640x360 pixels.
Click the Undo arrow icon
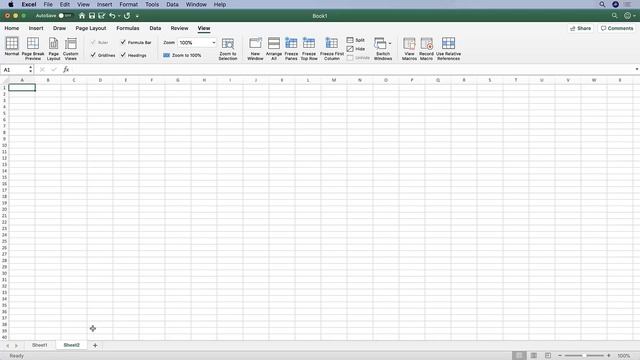click(x=112, y=16)
